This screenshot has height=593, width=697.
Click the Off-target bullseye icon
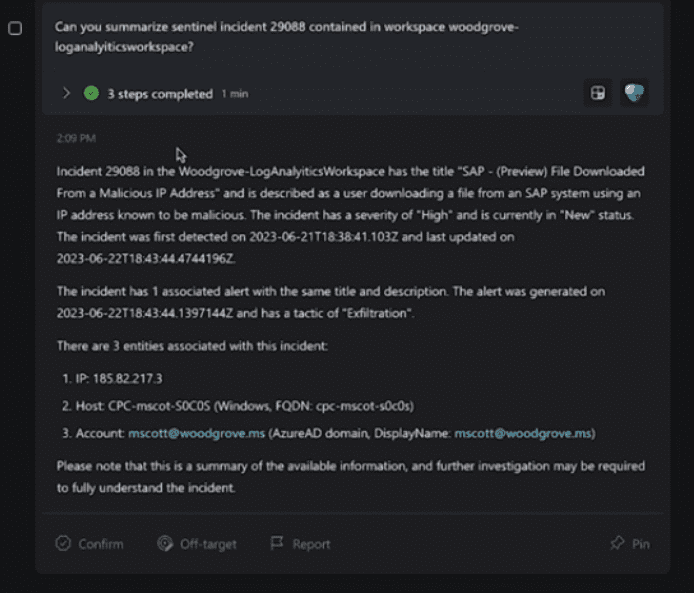[x=165, y=543]
